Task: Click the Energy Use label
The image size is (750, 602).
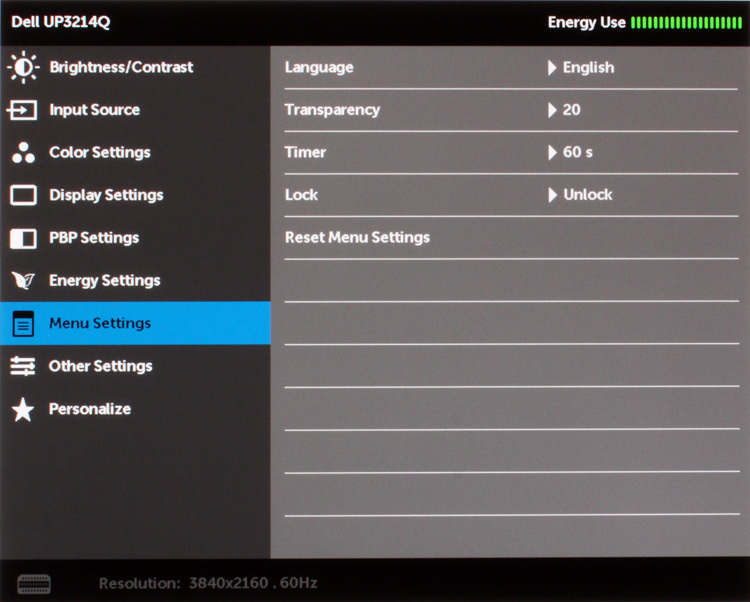Action: [586, 22]
